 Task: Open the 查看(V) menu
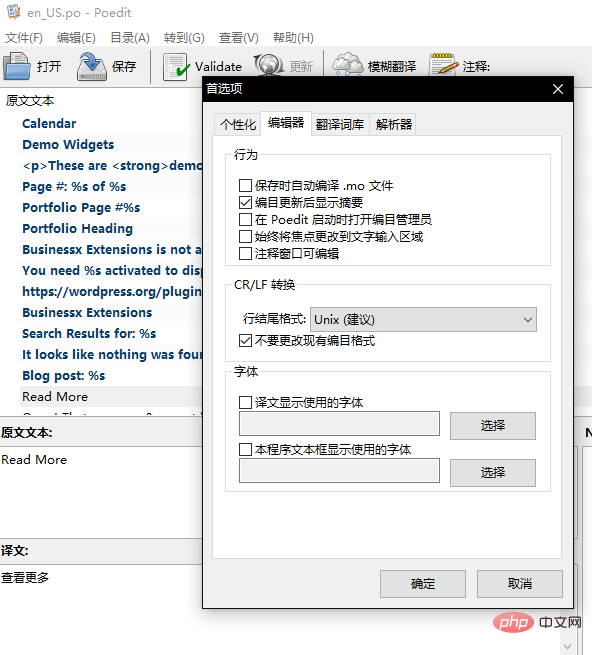pyautogui.click(x=239, y=38)
